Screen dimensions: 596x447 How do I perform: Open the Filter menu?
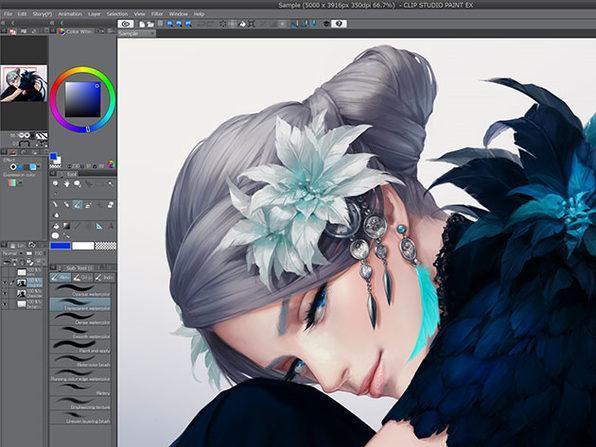157,14
